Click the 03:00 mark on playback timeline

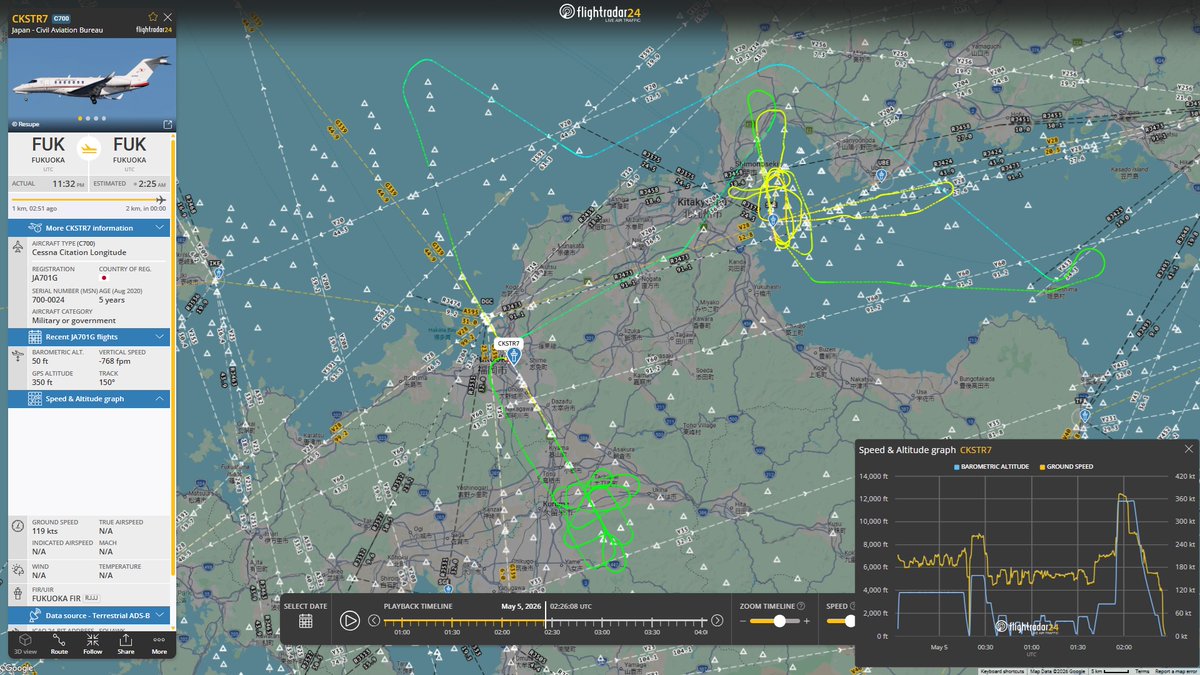click(602, 631)
